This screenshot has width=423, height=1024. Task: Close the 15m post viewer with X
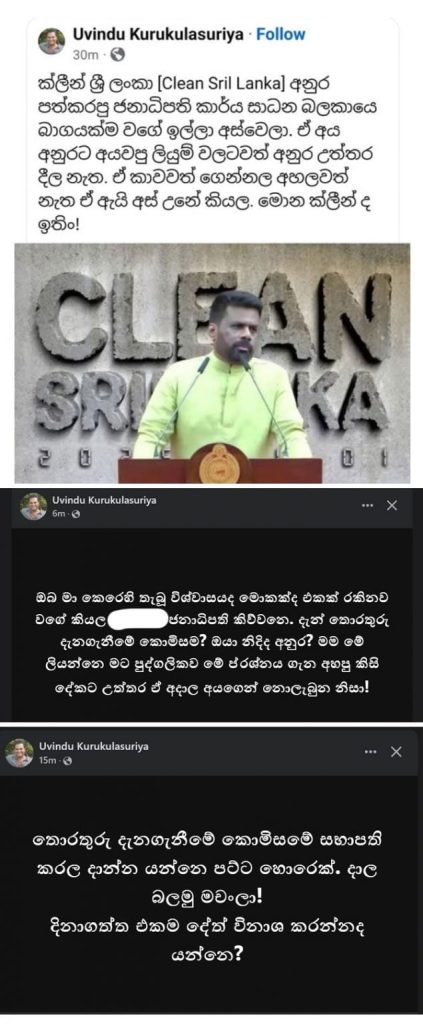pos(396,752)
